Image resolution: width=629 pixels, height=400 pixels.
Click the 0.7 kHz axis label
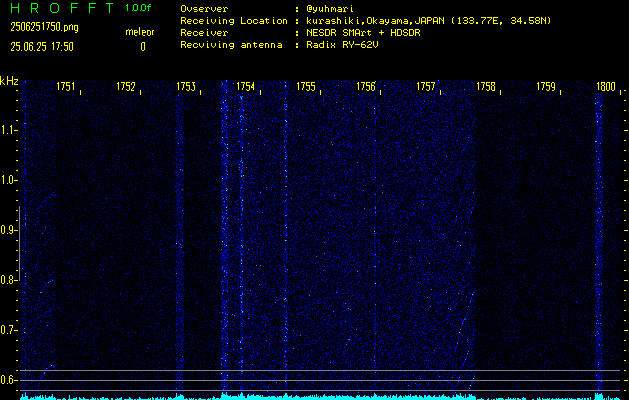[7, 330]
